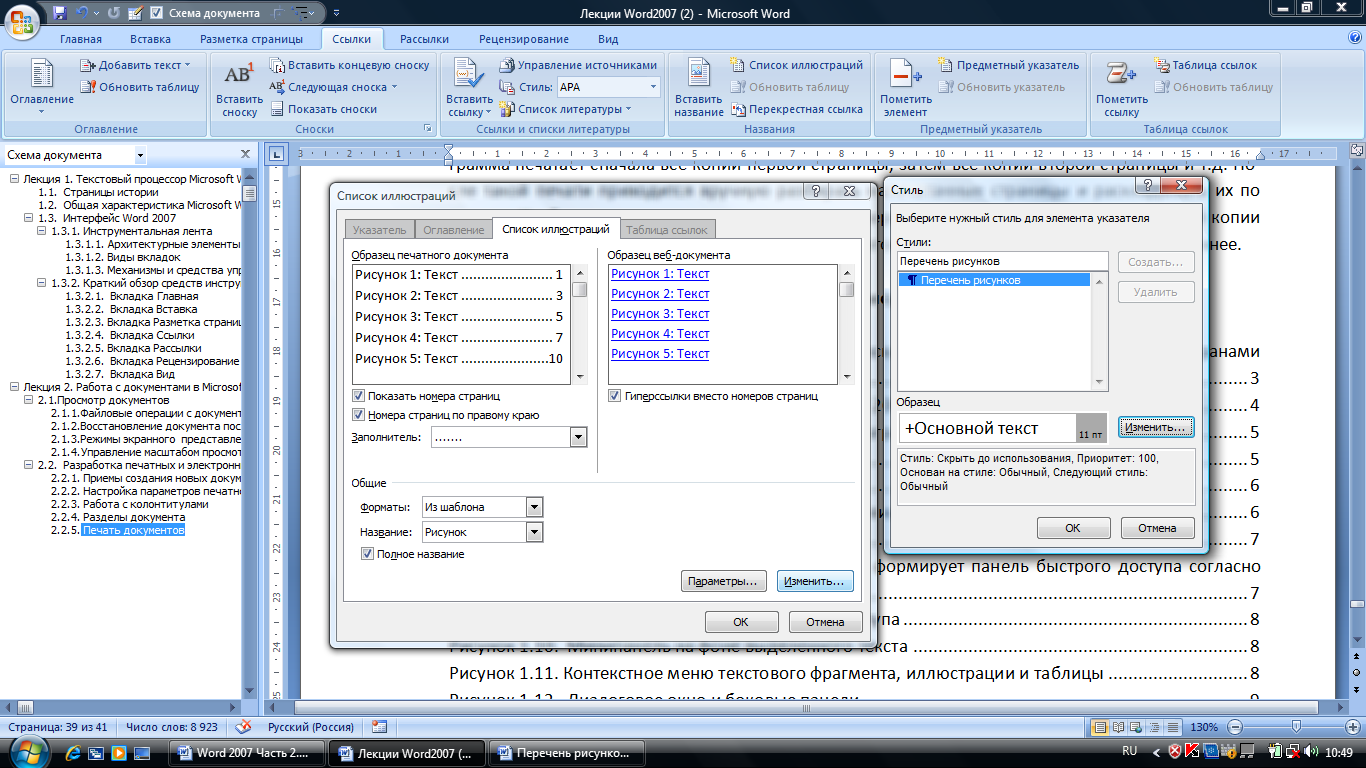The height and width of the screenshot is (768, 1366).
Task: Toggle Номера страниц по правому краю checkbox
Action: [x=359, y=415]
